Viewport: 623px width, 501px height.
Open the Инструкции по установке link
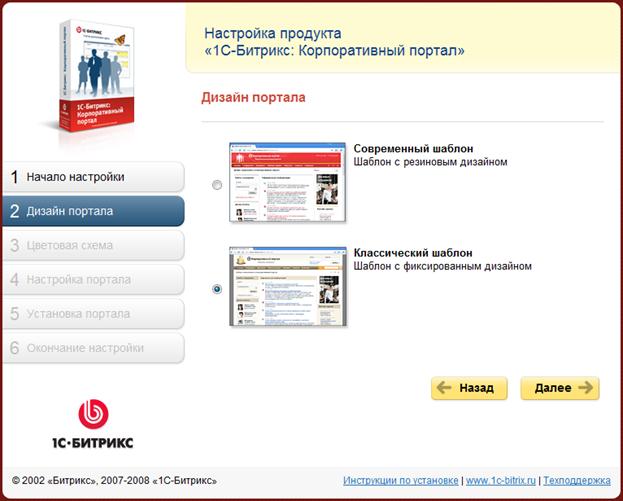point(400,480)
